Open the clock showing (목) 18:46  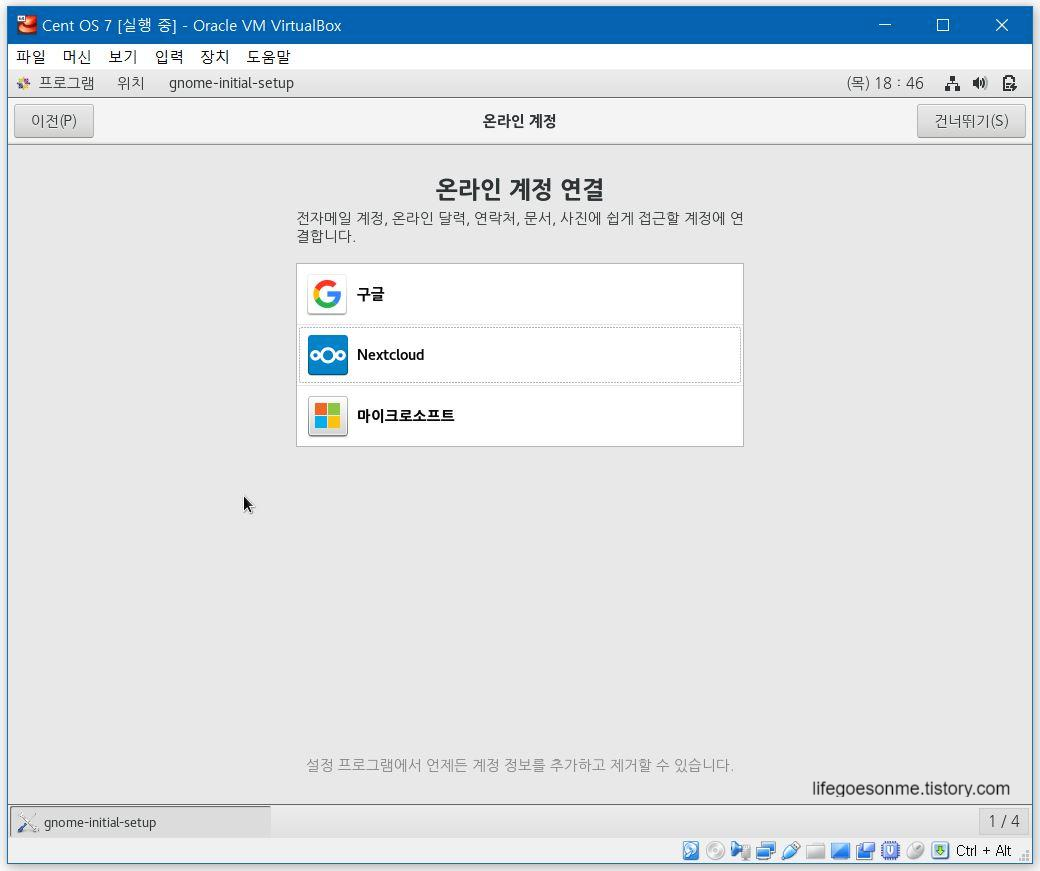[x=885, y=83]
